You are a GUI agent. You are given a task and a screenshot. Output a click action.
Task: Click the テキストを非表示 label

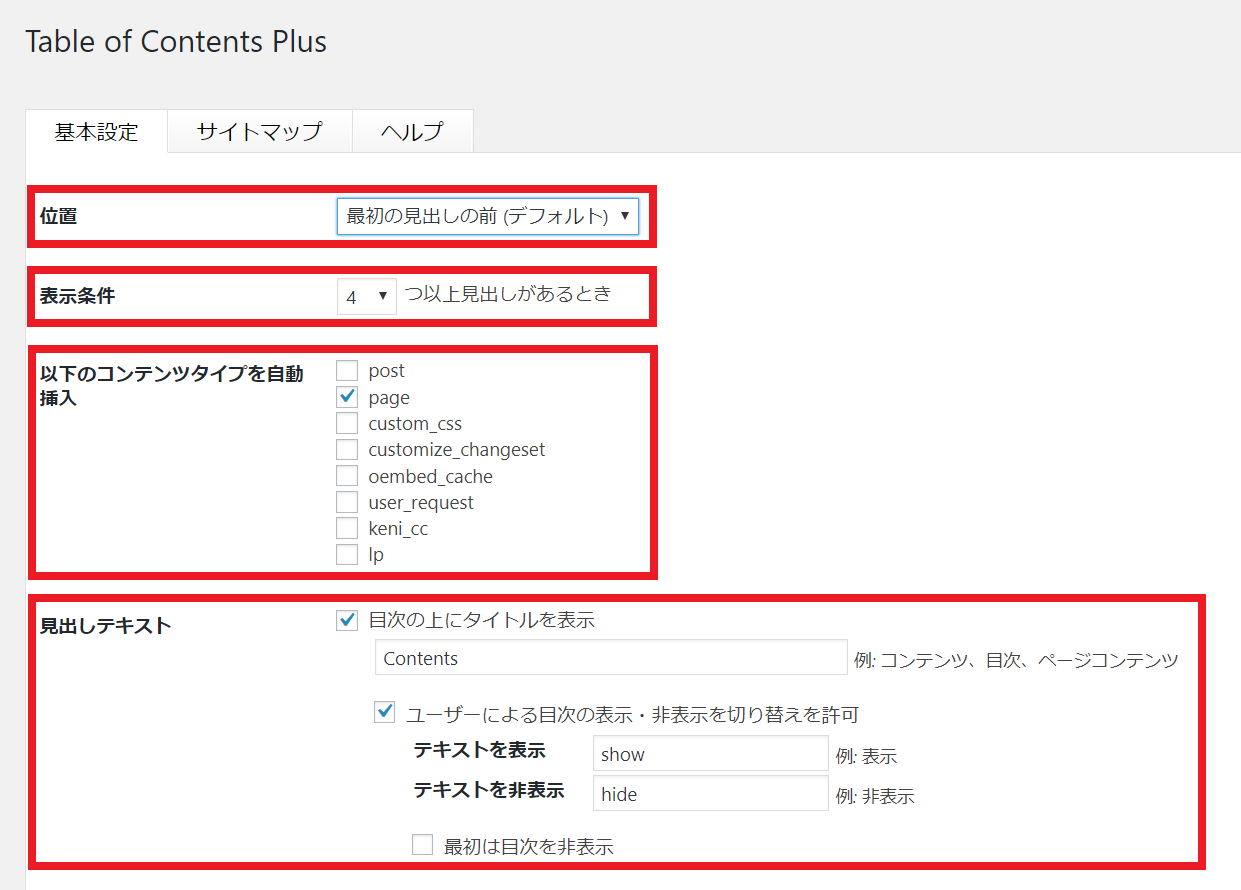(489, 790)
